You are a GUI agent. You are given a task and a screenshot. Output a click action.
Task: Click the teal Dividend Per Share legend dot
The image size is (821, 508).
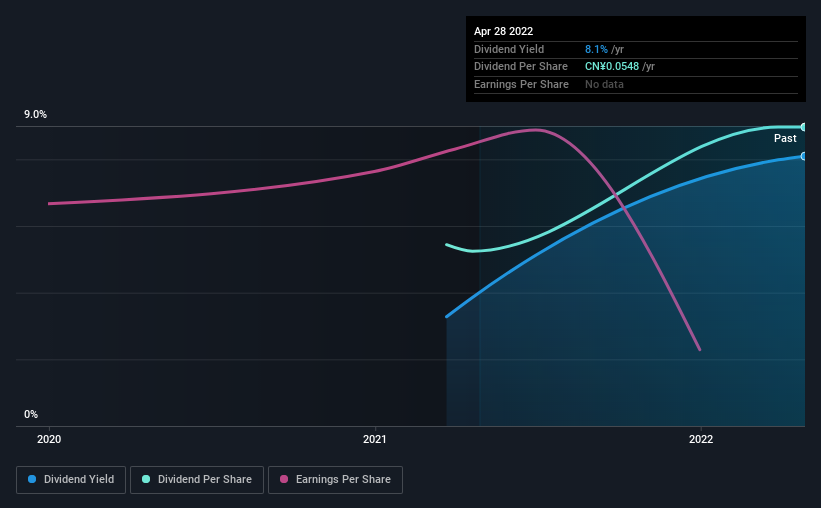tap(146, 479)
